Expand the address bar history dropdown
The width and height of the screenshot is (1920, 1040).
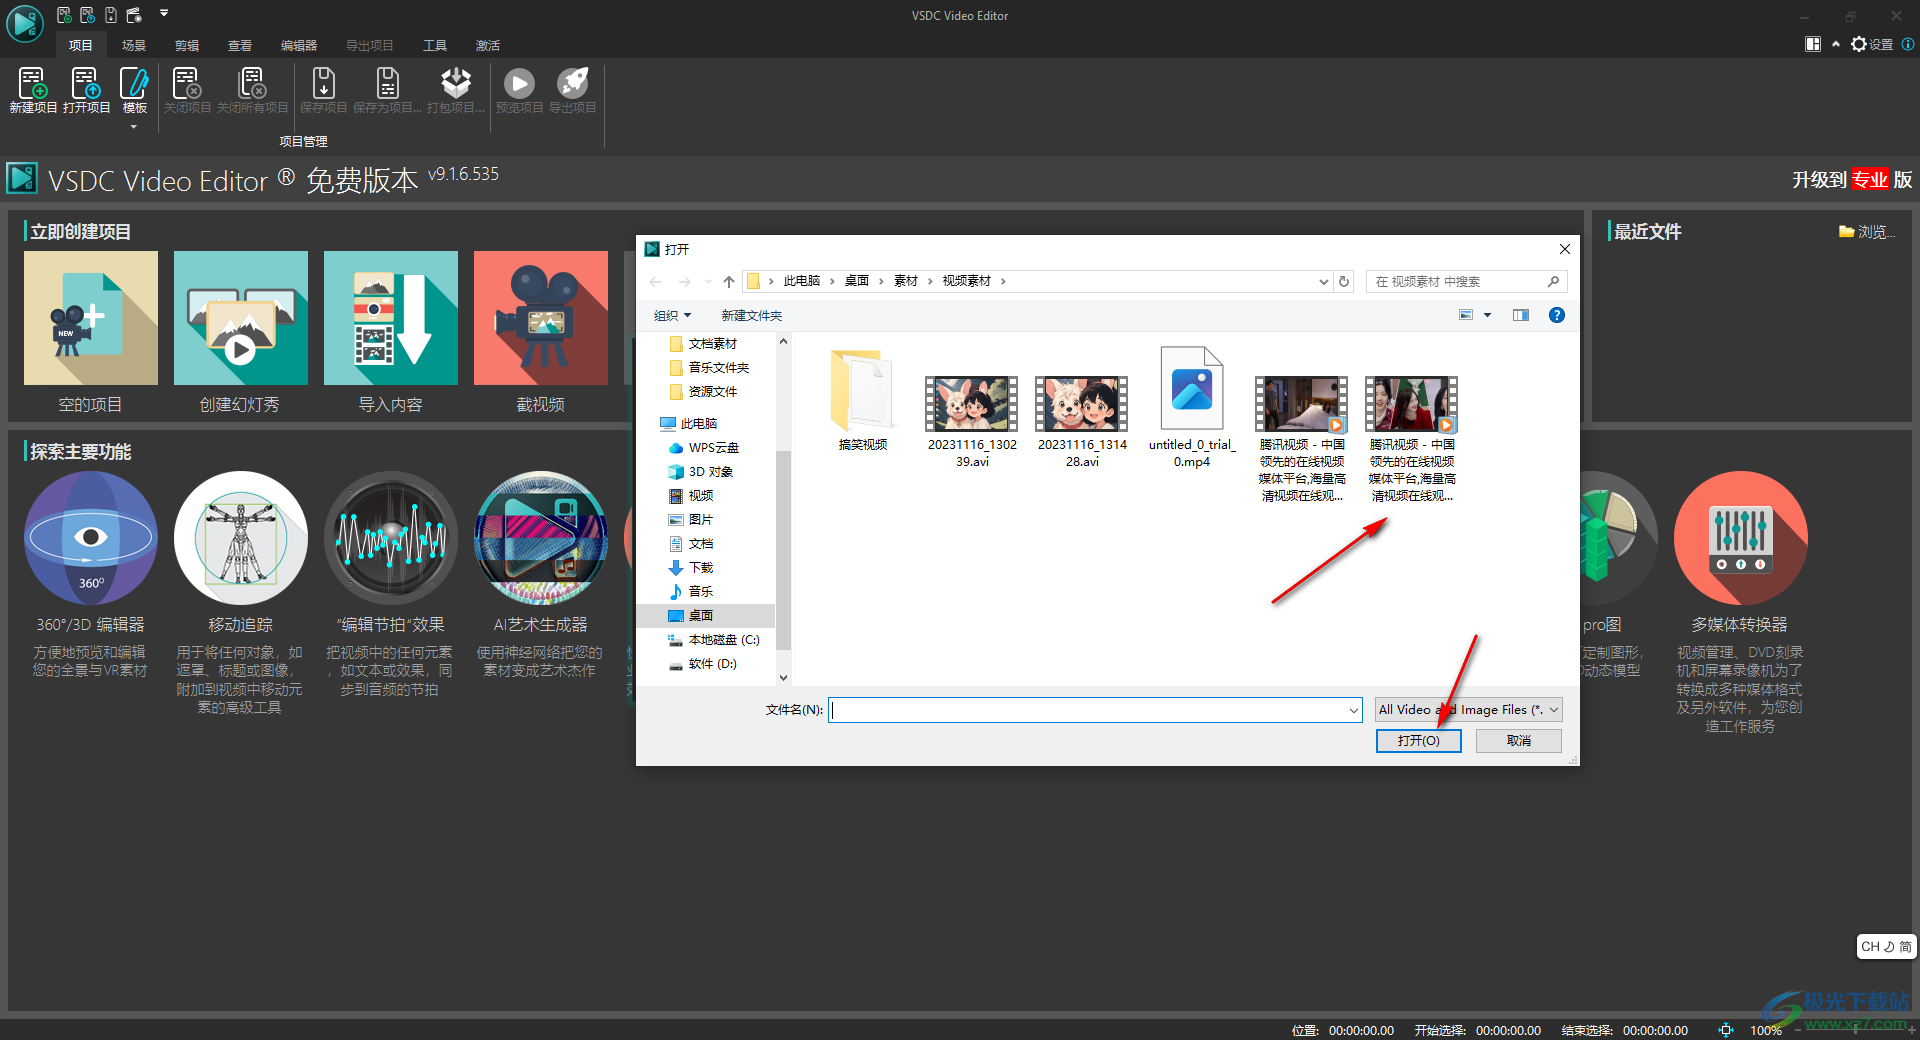point(1324,282)
